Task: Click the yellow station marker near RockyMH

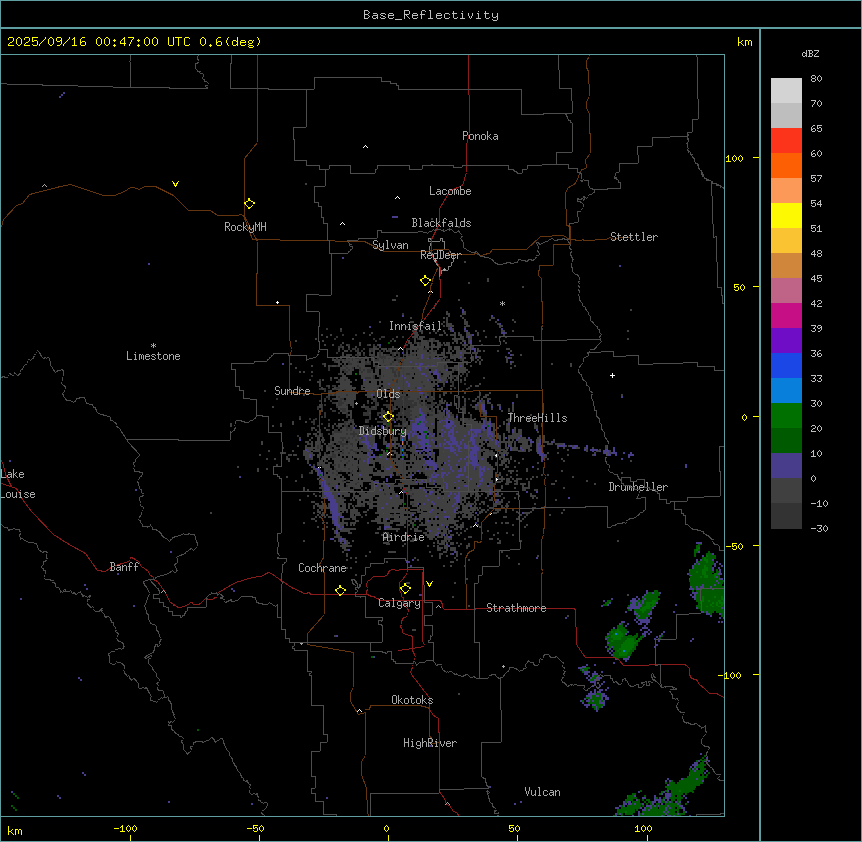Action: (250, 204)
